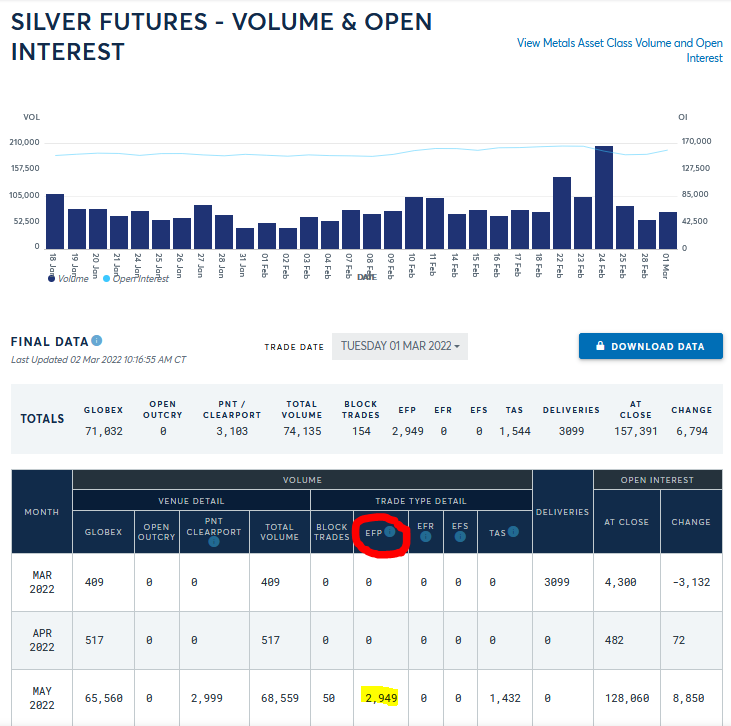Viewport: 731px width, 726px height.
Task: Click the tallest volume bar for 24 Feb
Action: [x=603, y=198]
